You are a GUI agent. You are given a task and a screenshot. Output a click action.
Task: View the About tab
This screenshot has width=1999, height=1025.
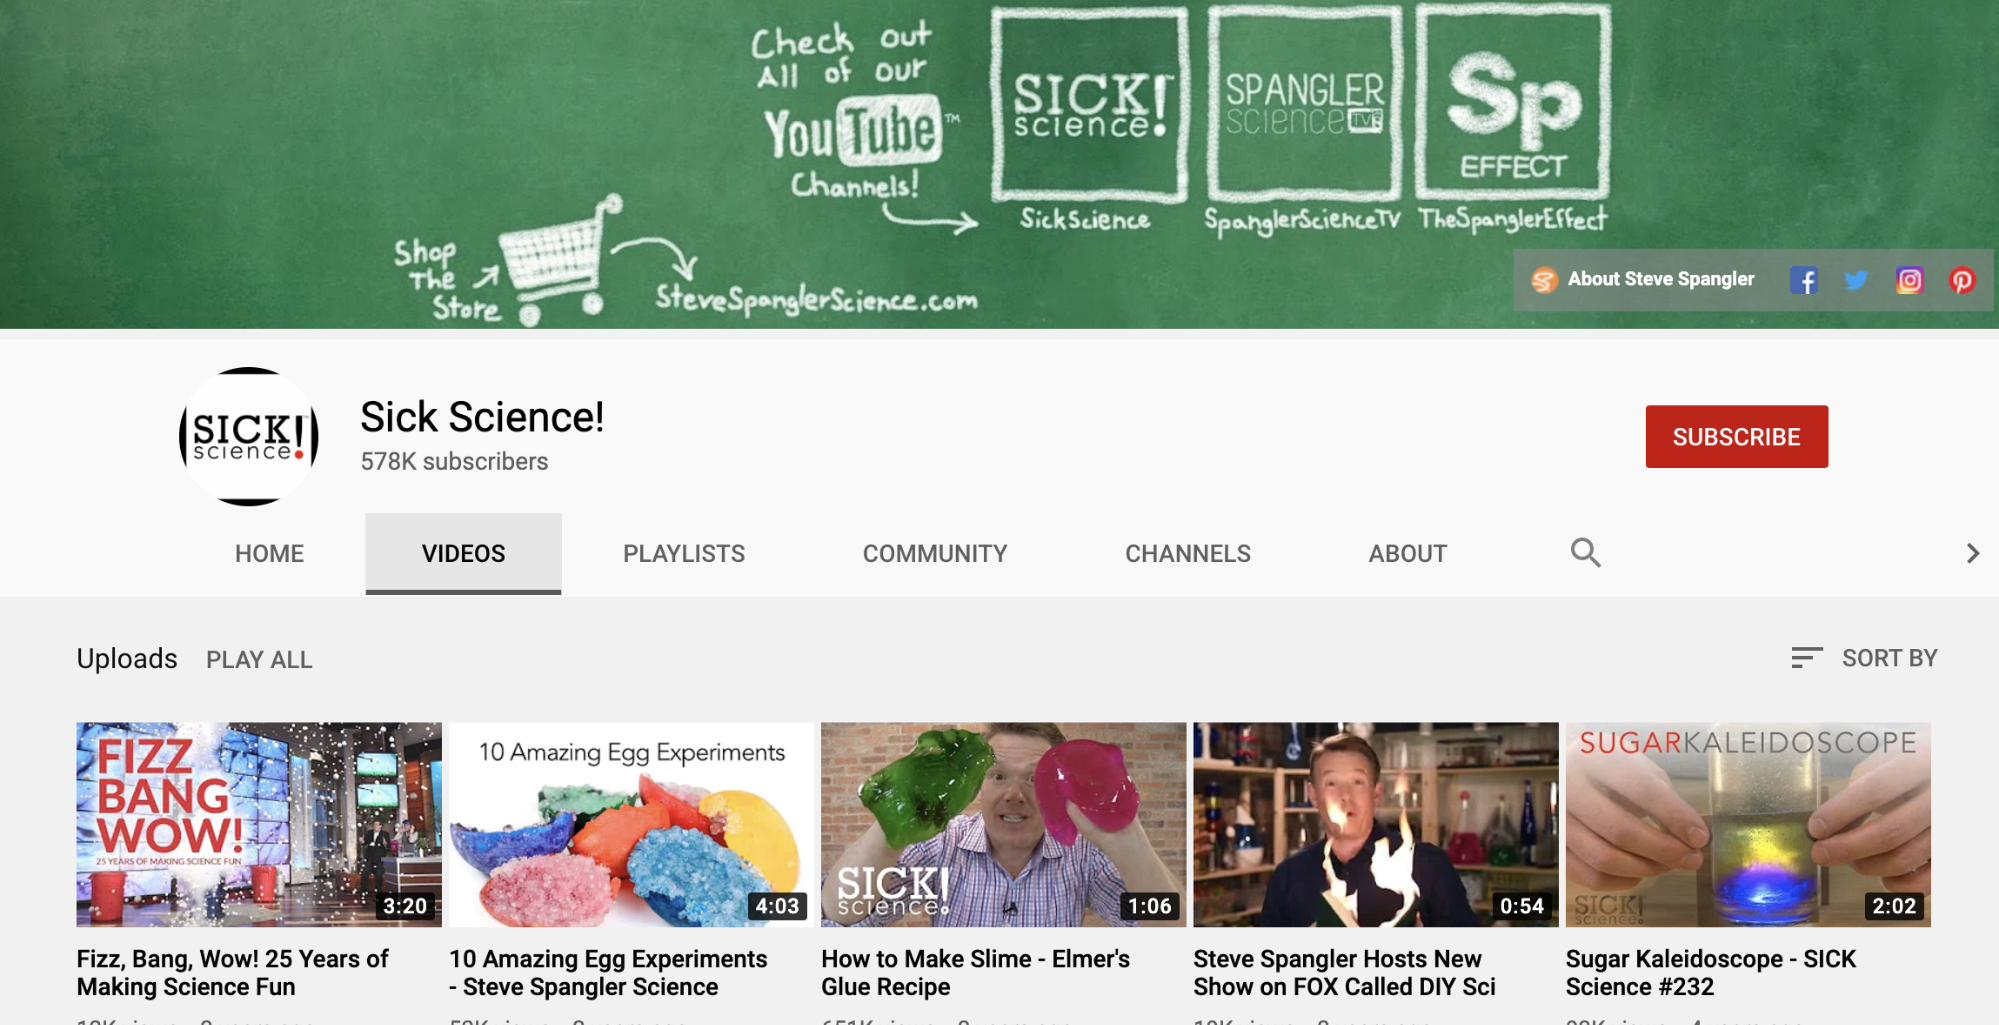[x=1407, y=554]
